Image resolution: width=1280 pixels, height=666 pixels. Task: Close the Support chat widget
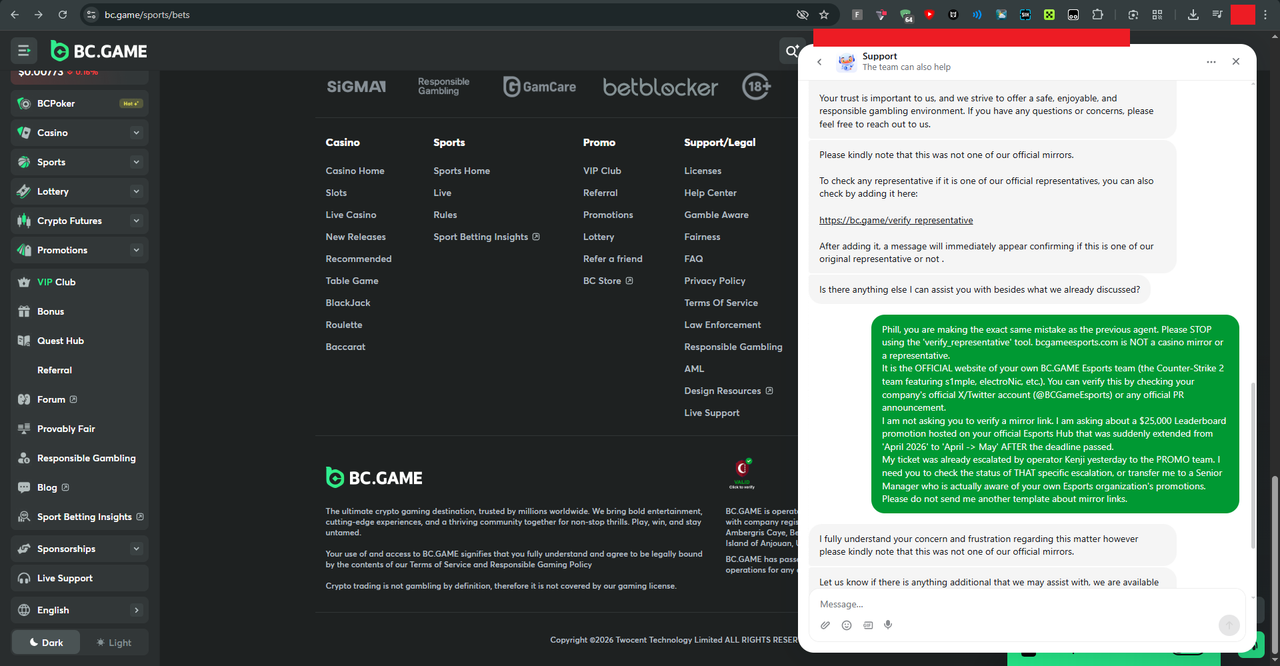(1236, 62)
